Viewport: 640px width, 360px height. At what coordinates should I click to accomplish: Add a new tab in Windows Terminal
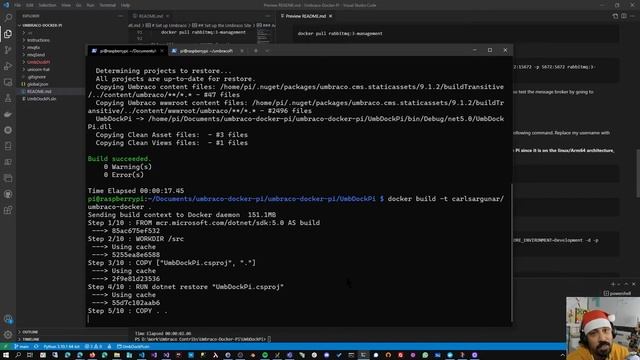tap(256, 51)
